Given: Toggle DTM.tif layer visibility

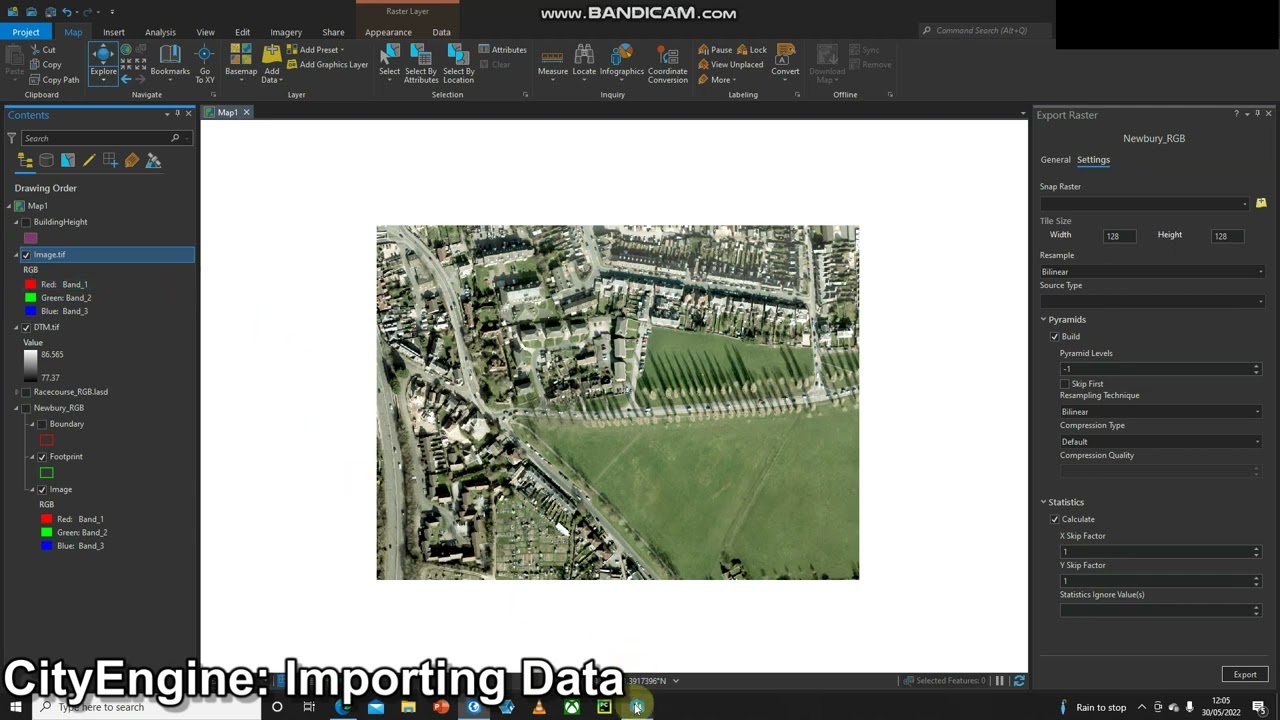Looking at the screenshot, I should [26, 327].
